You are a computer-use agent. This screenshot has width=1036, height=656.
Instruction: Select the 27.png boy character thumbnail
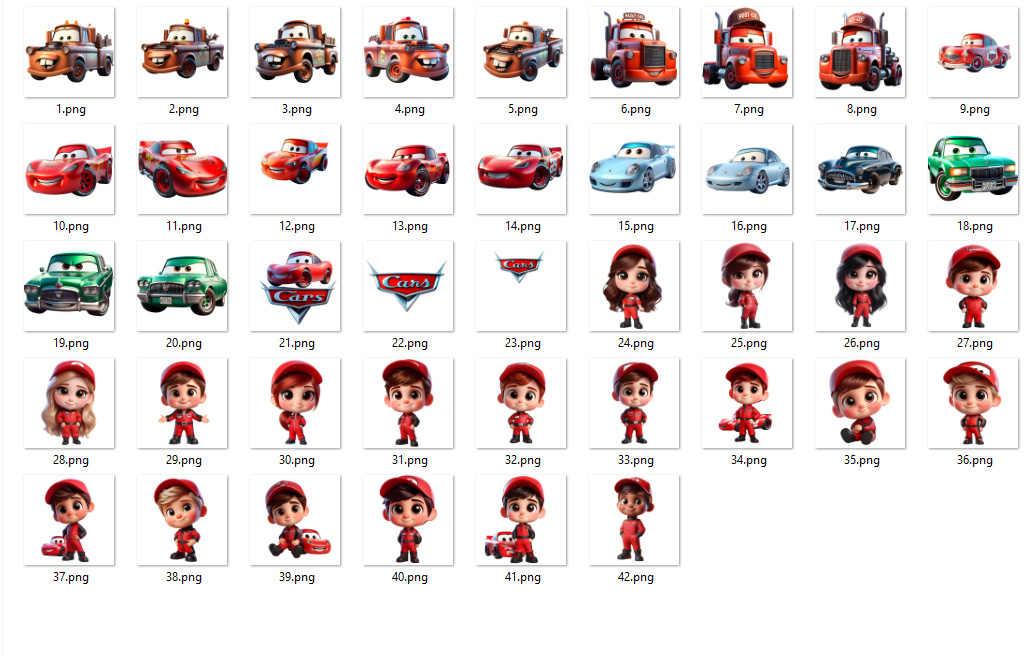coord(973,286)
